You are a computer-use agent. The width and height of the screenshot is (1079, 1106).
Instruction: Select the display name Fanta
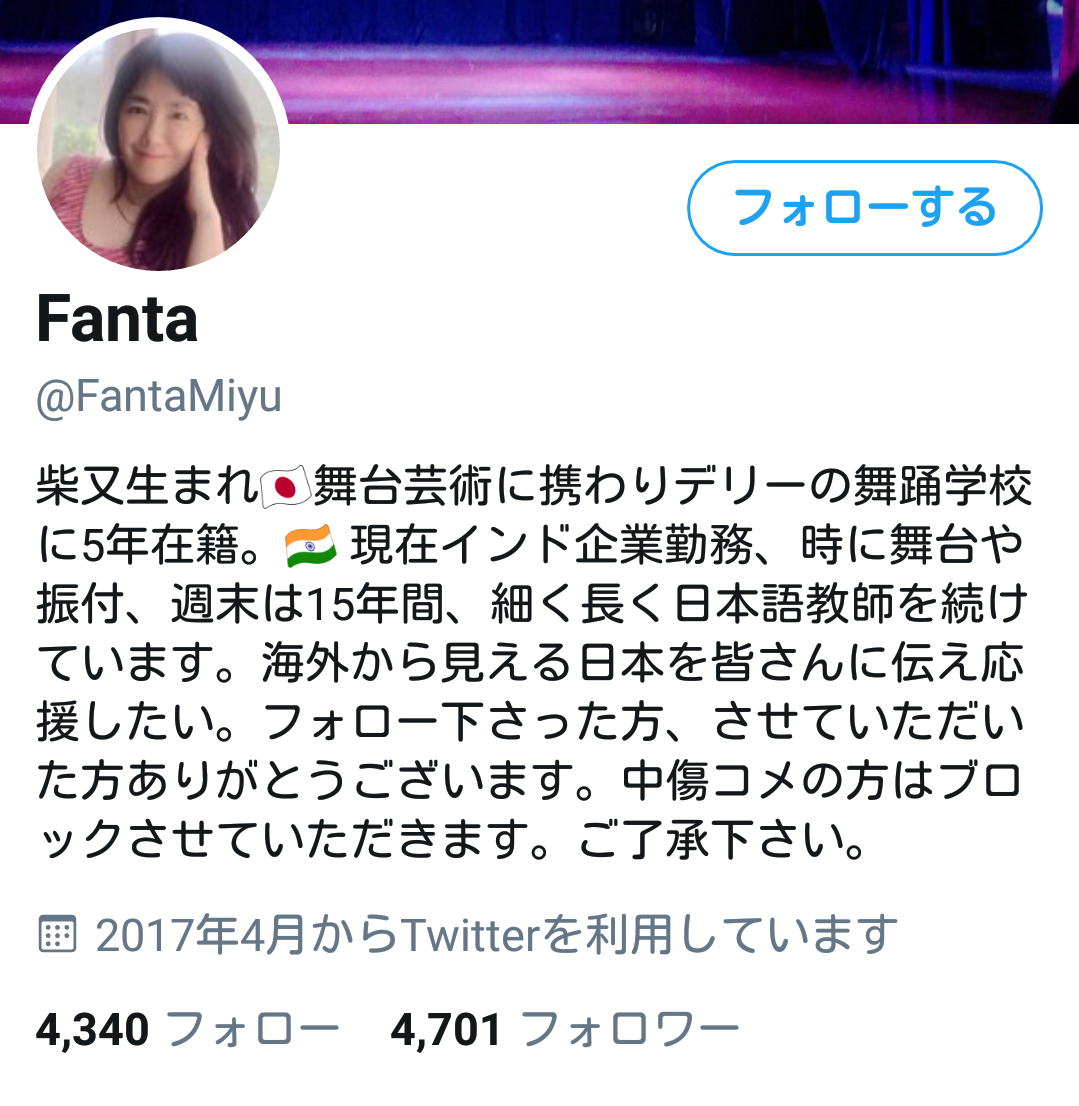tap(117, 320)
